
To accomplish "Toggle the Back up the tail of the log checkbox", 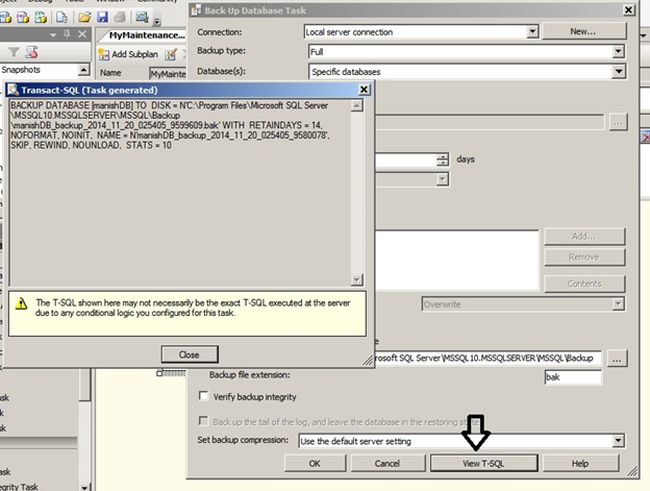I will (204, 421).
